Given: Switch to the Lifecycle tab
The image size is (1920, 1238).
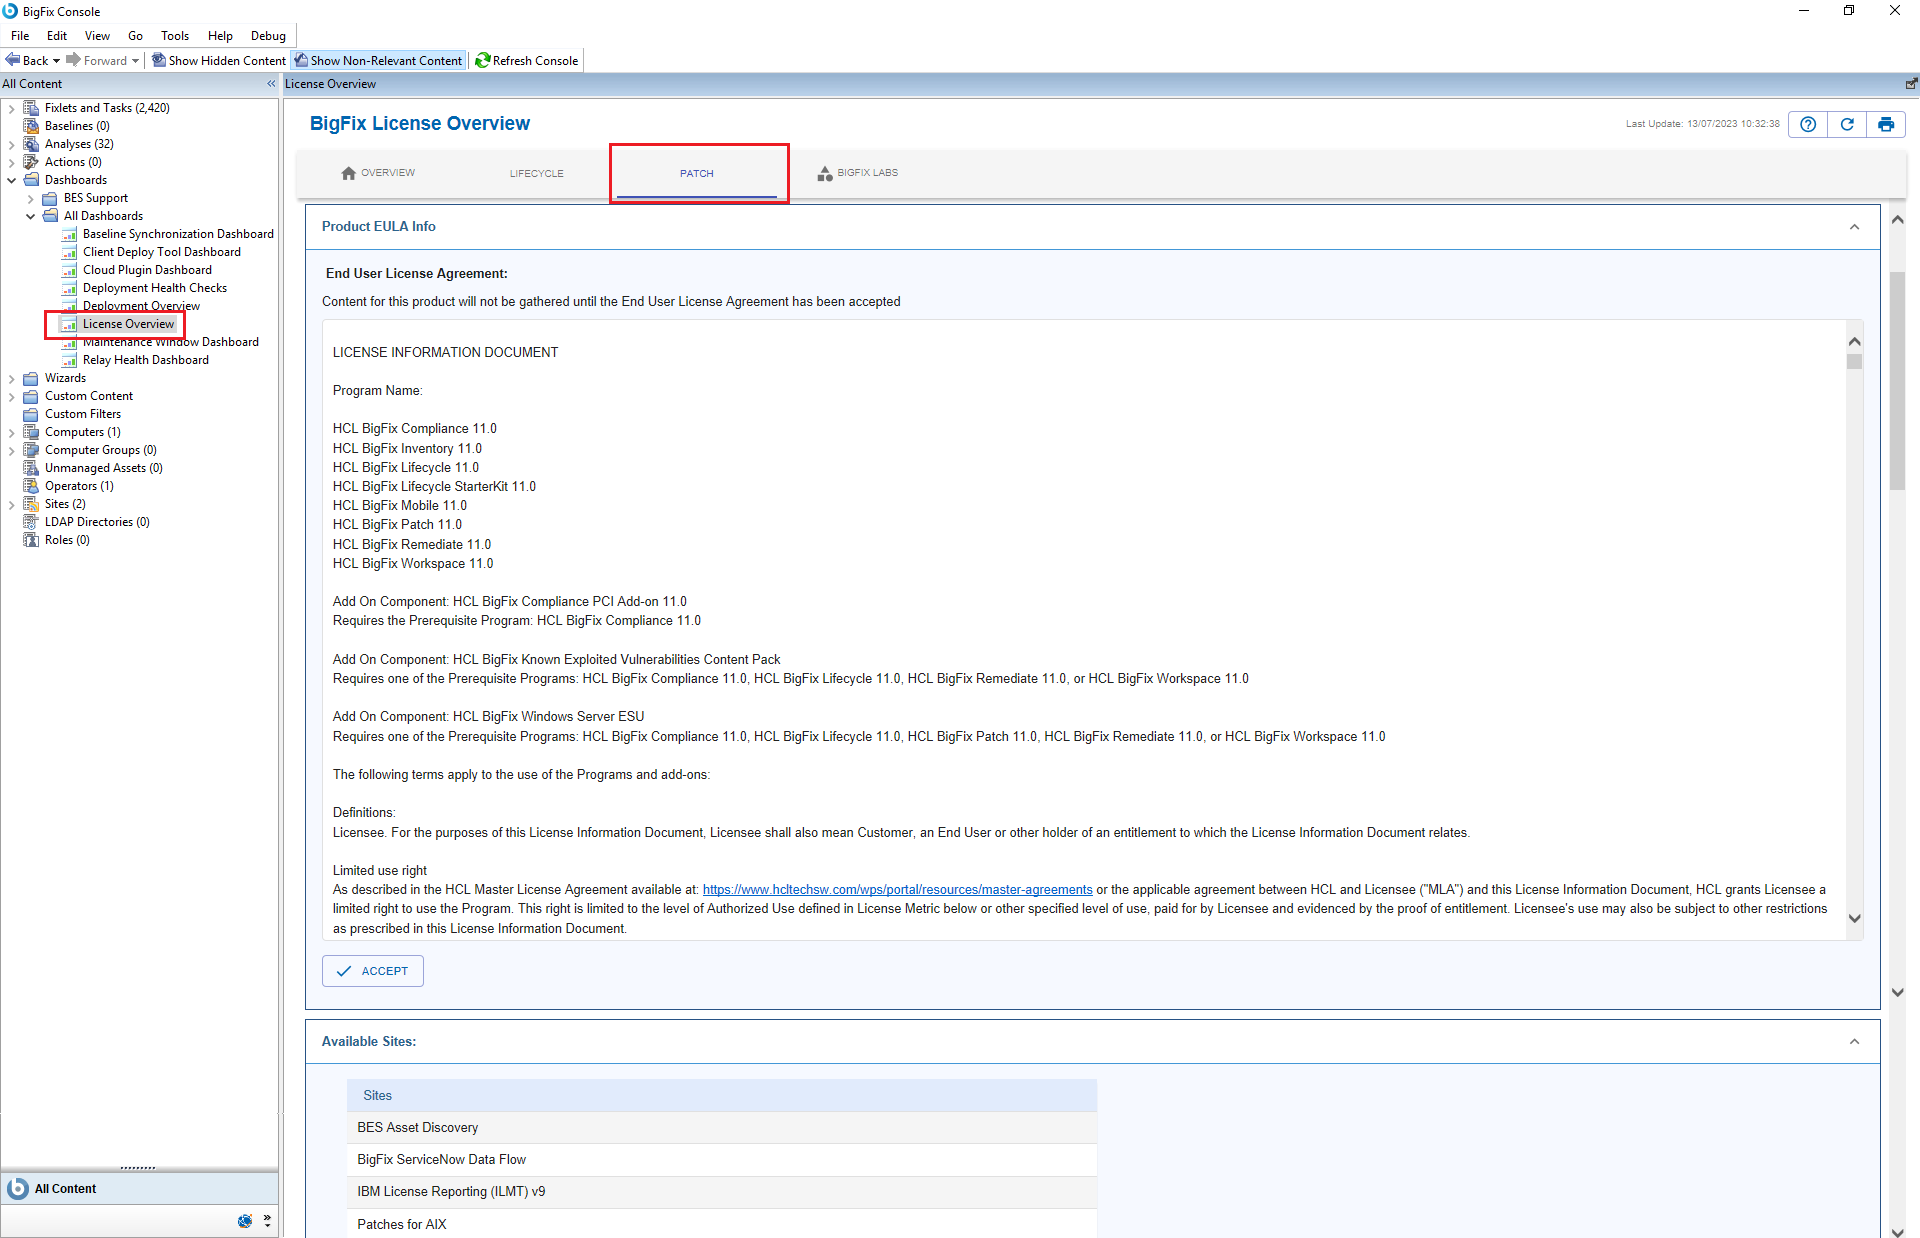Looking at the screenshot, I should (x=536, y=173).
